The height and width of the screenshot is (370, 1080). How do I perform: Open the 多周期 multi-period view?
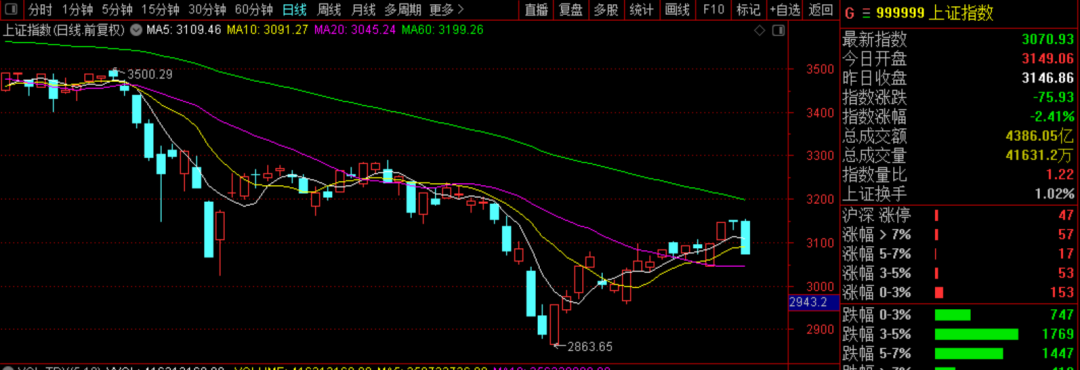pyautogui.click(x=402, y=10)
